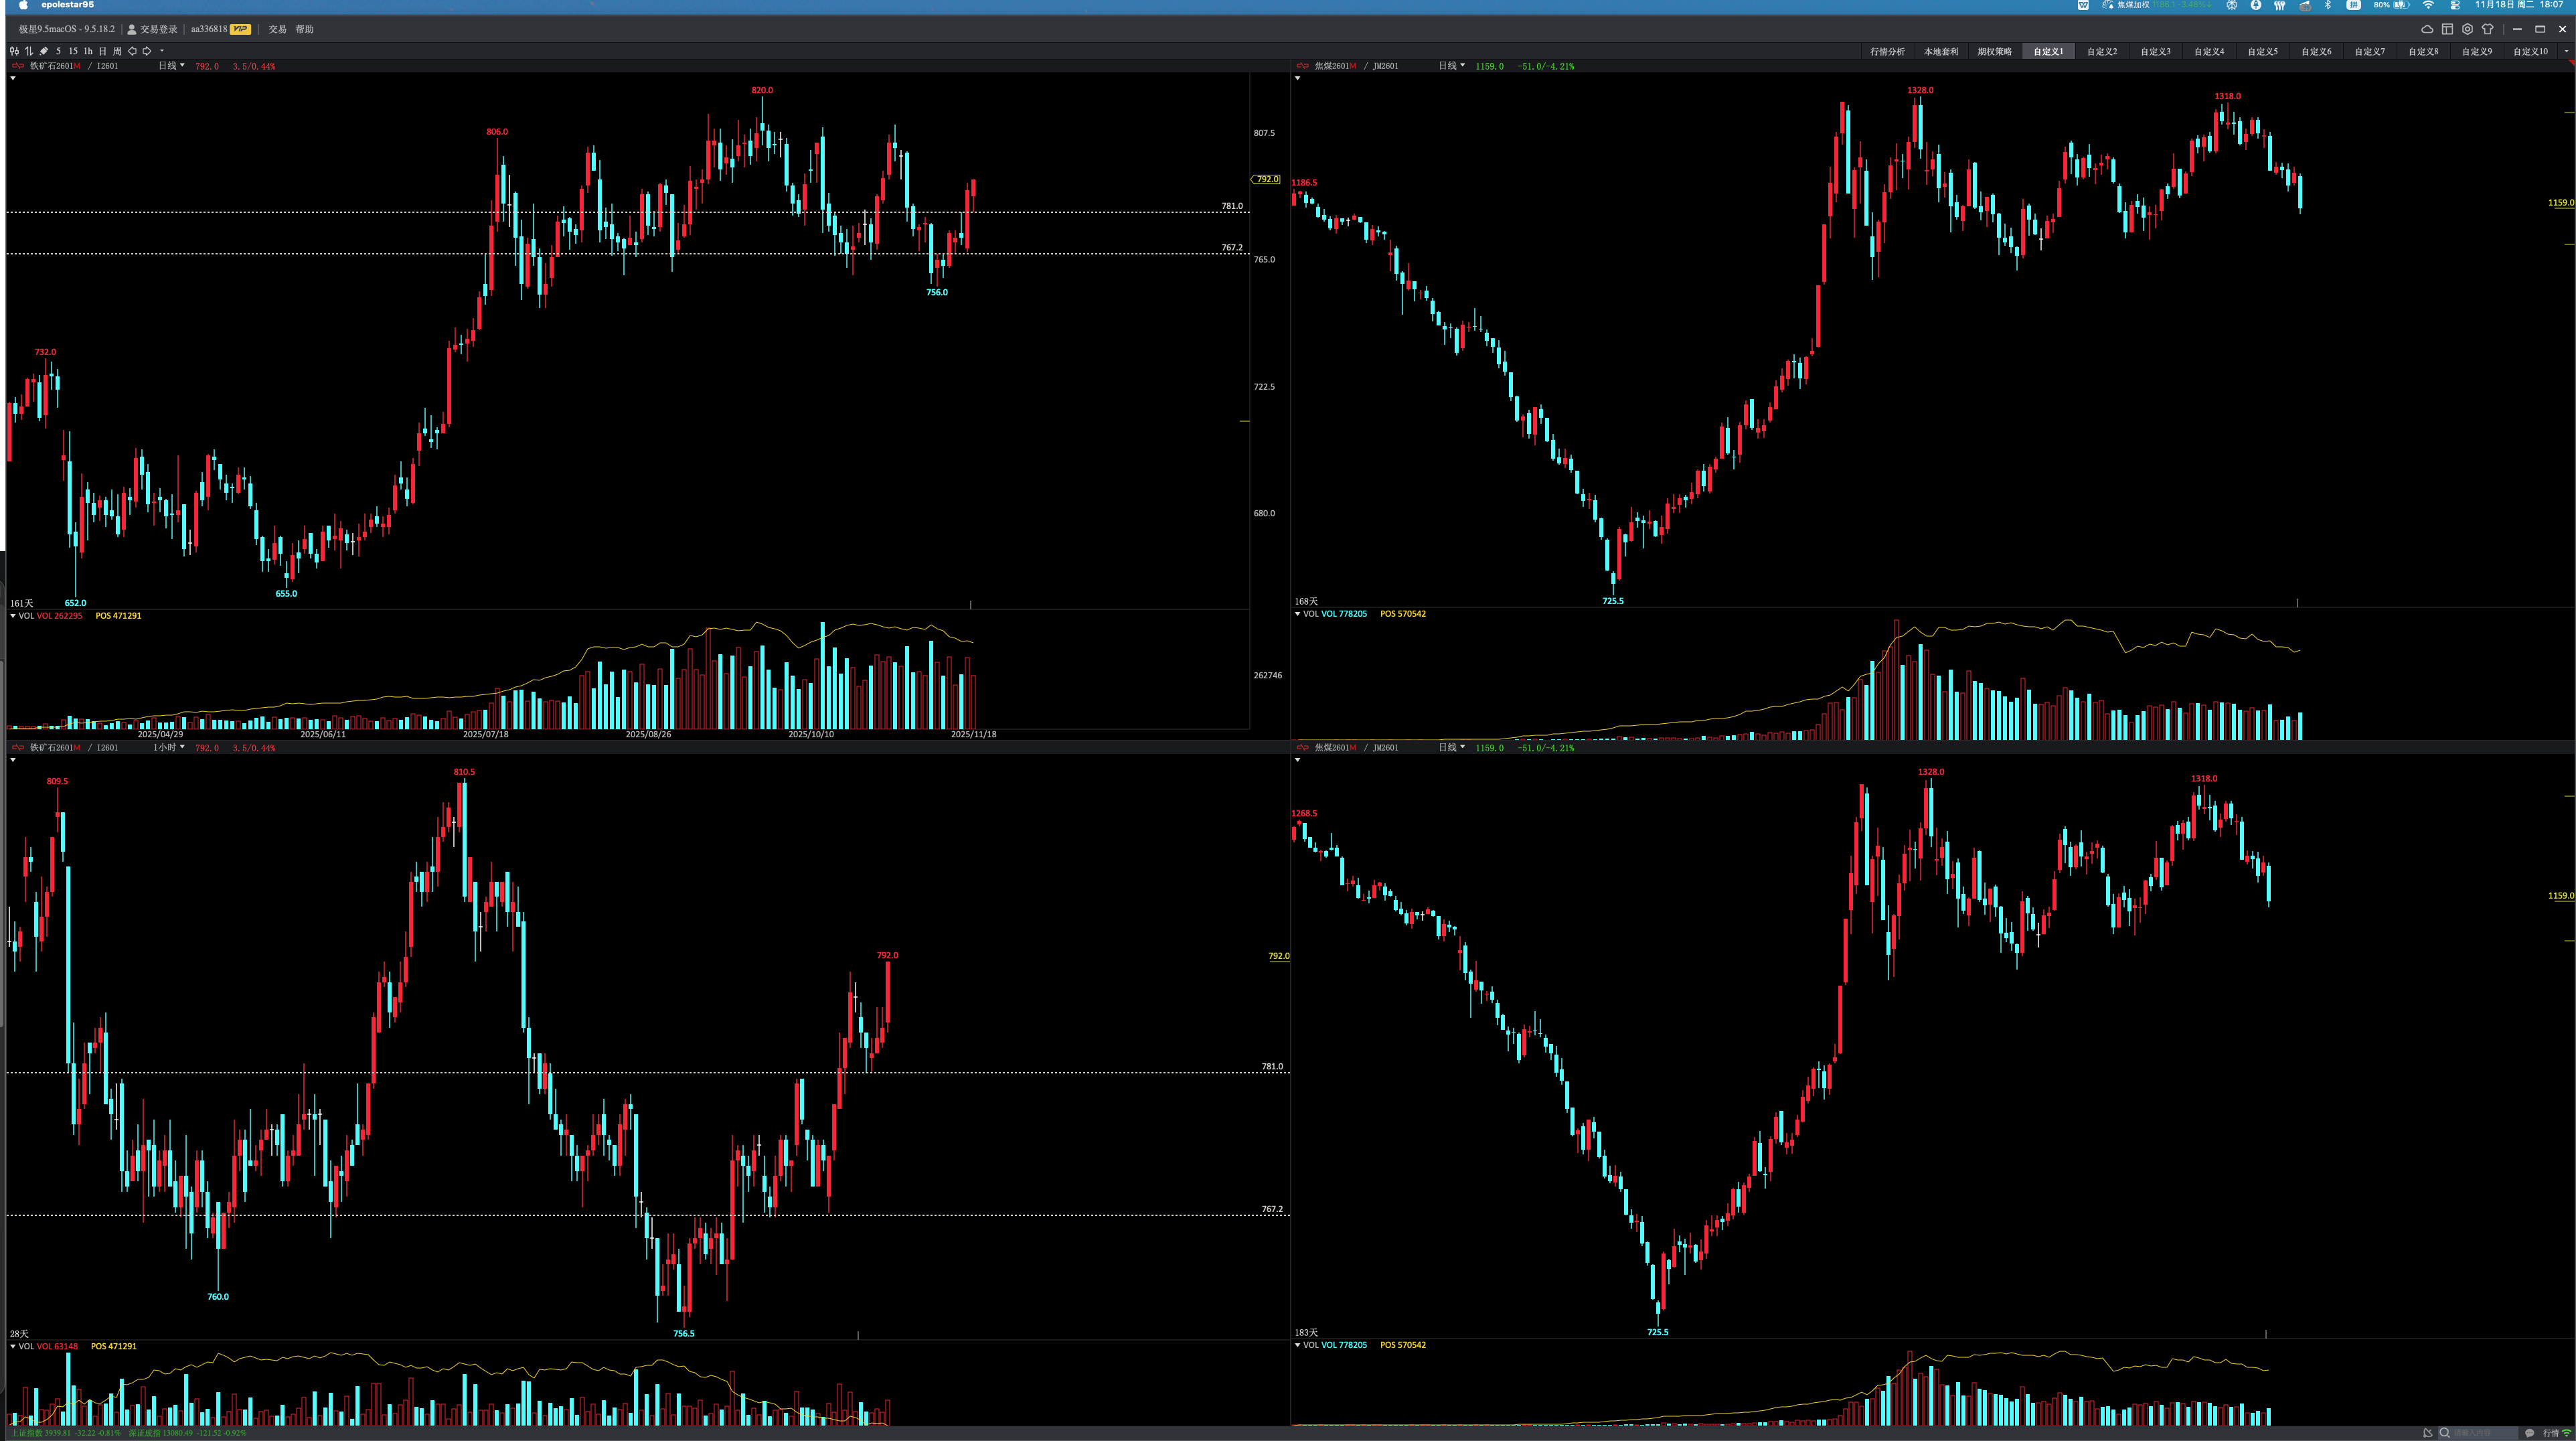Open the 行情分析 tab
Screen dimensions: 2576x1441
pos(1887,51)
